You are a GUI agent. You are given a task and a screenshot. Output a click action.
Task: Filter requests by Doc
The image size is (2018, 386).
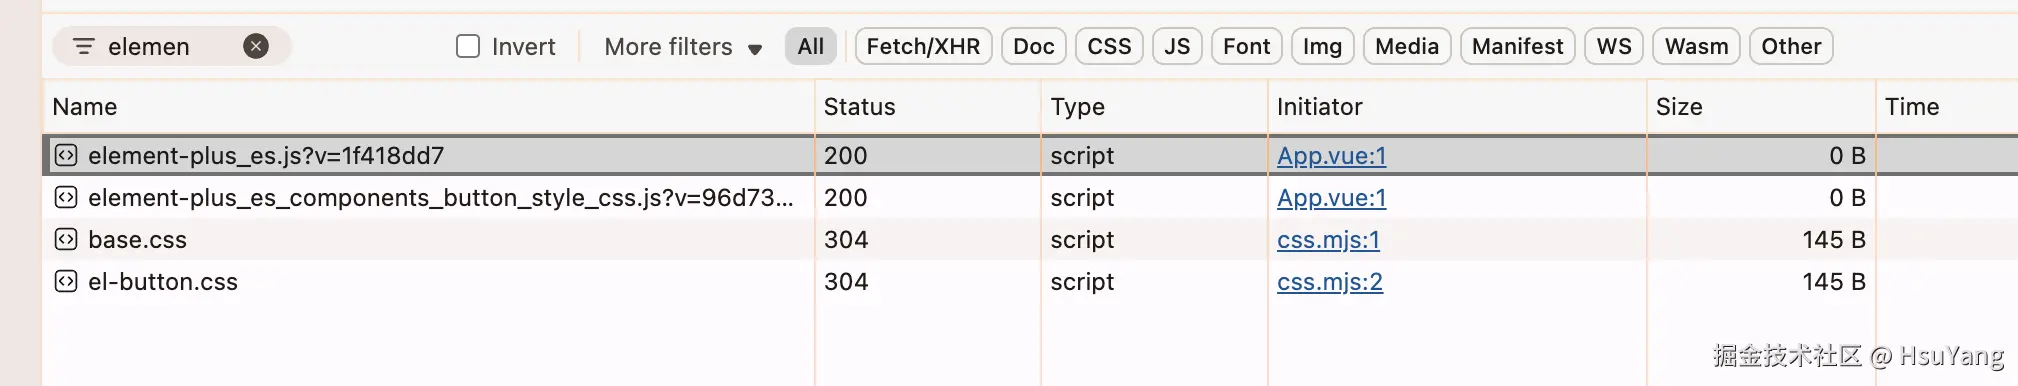pyautogui.click(x=1034, y=46)
